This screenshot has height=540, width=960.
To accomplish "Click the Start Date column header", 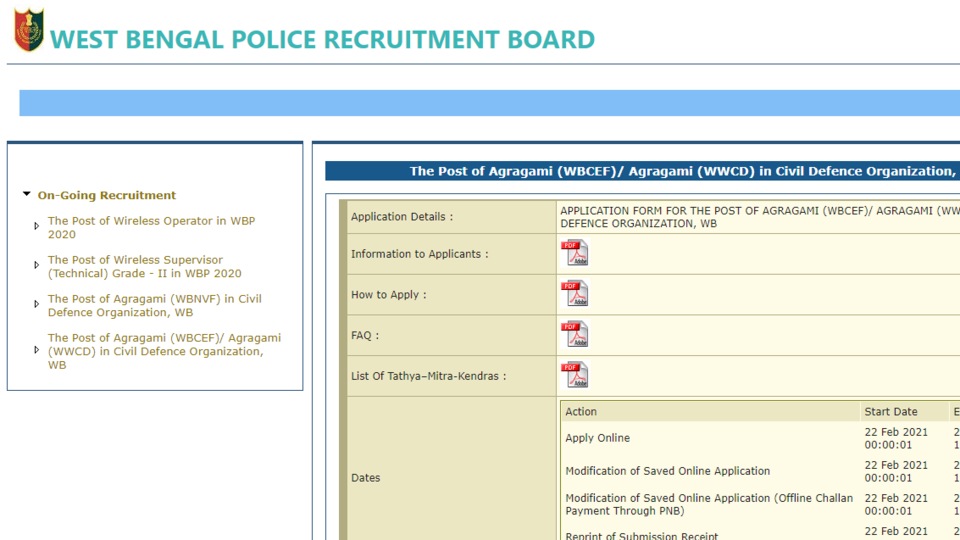I will (x=891, y=411).
